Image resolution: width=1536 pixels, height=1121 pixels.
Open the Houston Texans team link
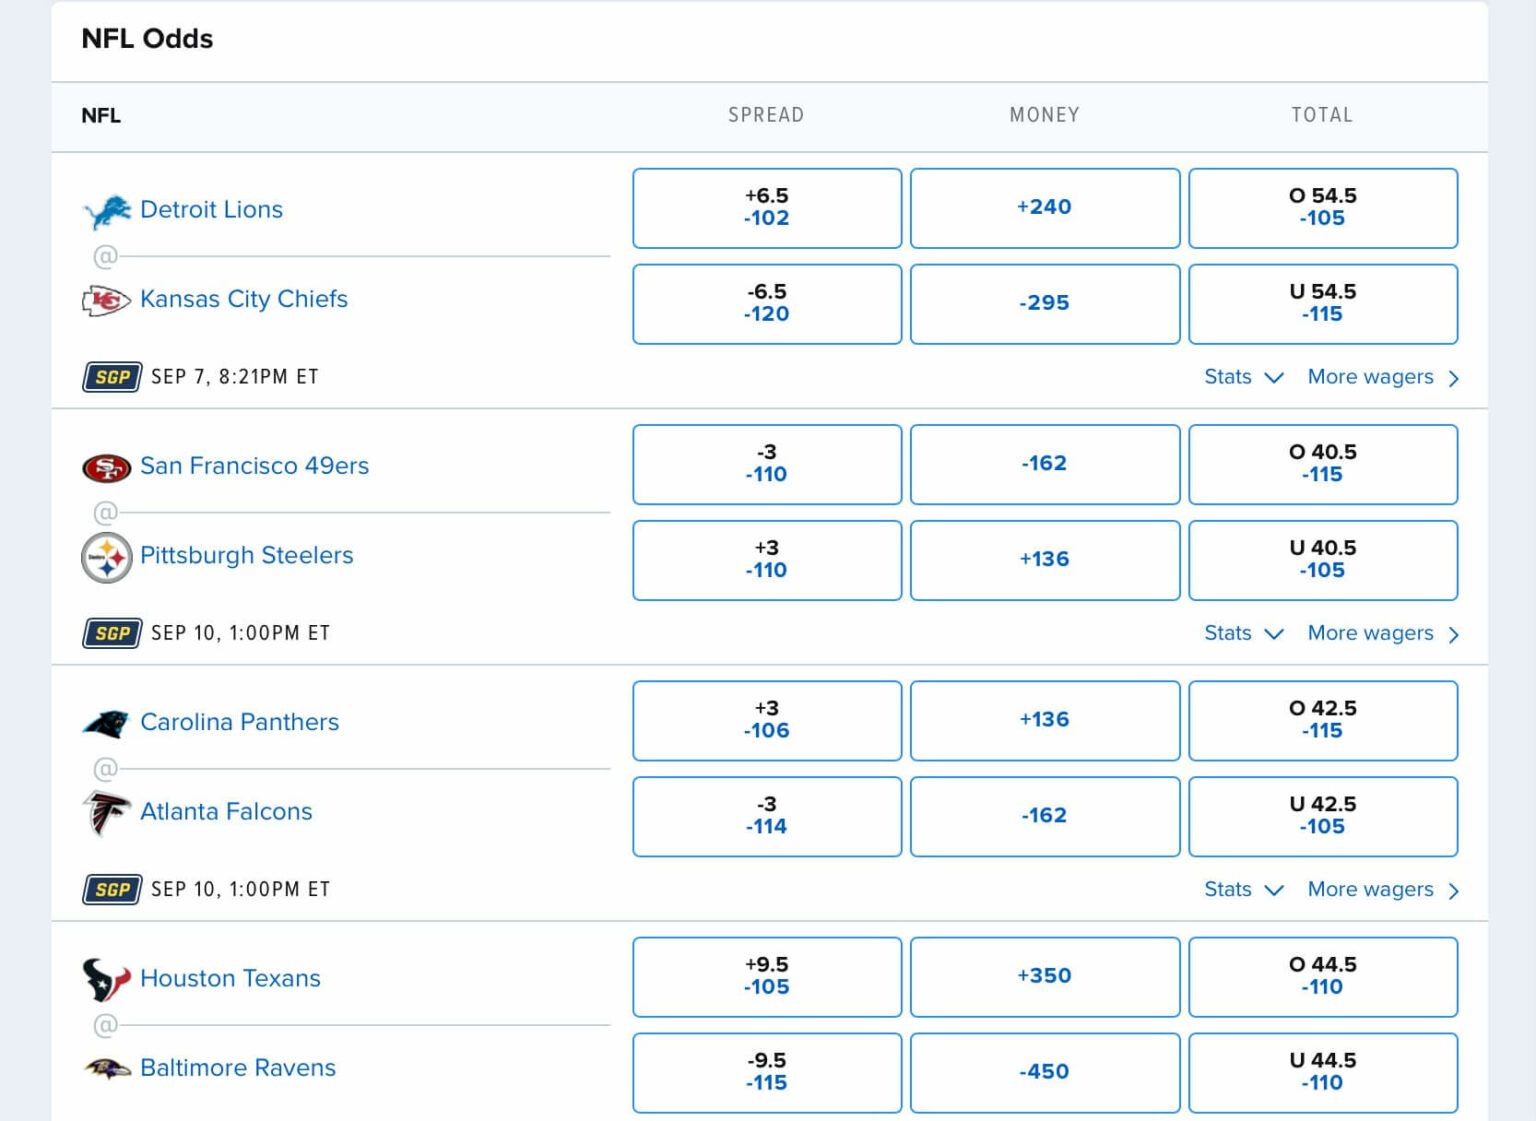[x=230, y=978]
